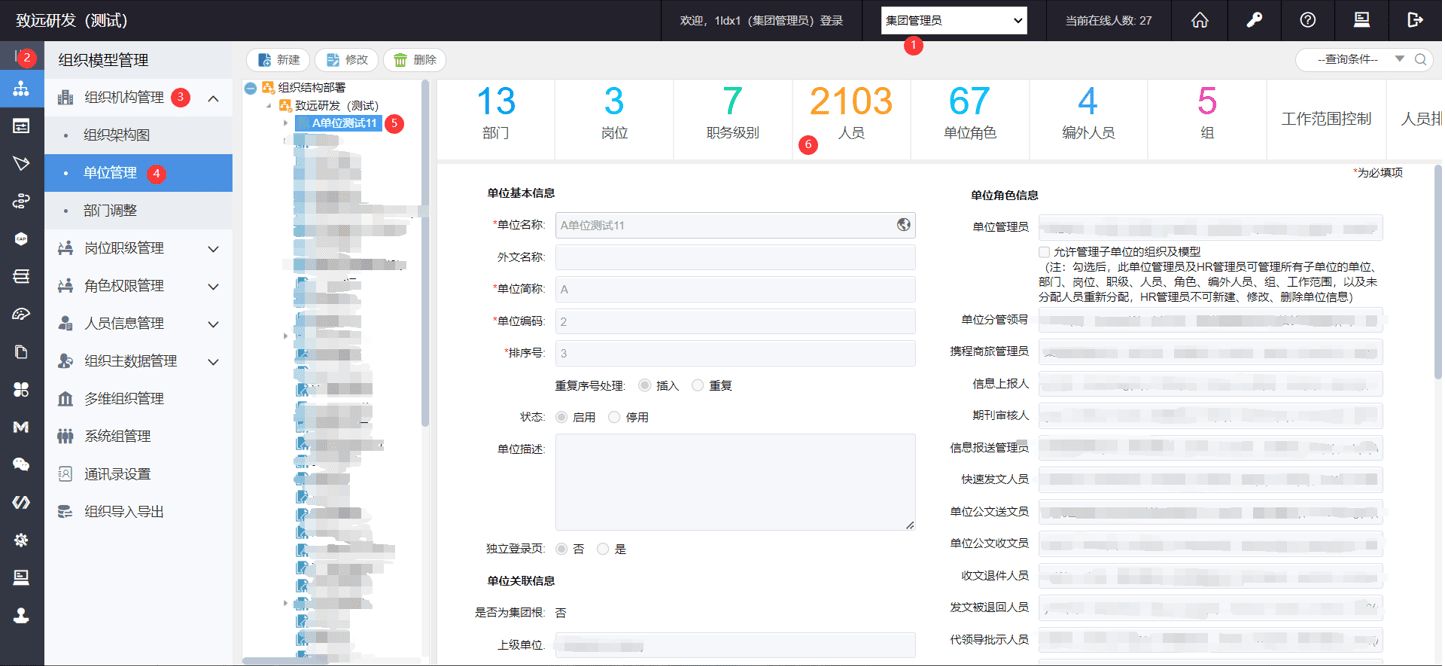Screen dimensions: 1445x666
Task: Click the key icon in top bar
Action: pyautogui.click(x=1254, y=20)
